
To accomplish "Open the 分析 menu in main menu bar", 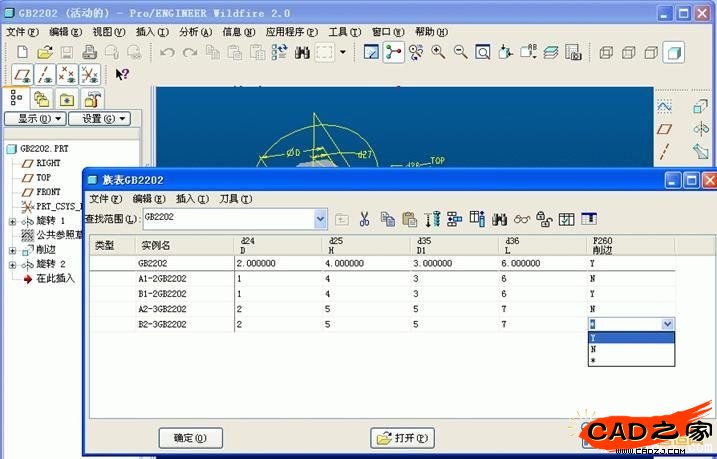I will [195, 32].
